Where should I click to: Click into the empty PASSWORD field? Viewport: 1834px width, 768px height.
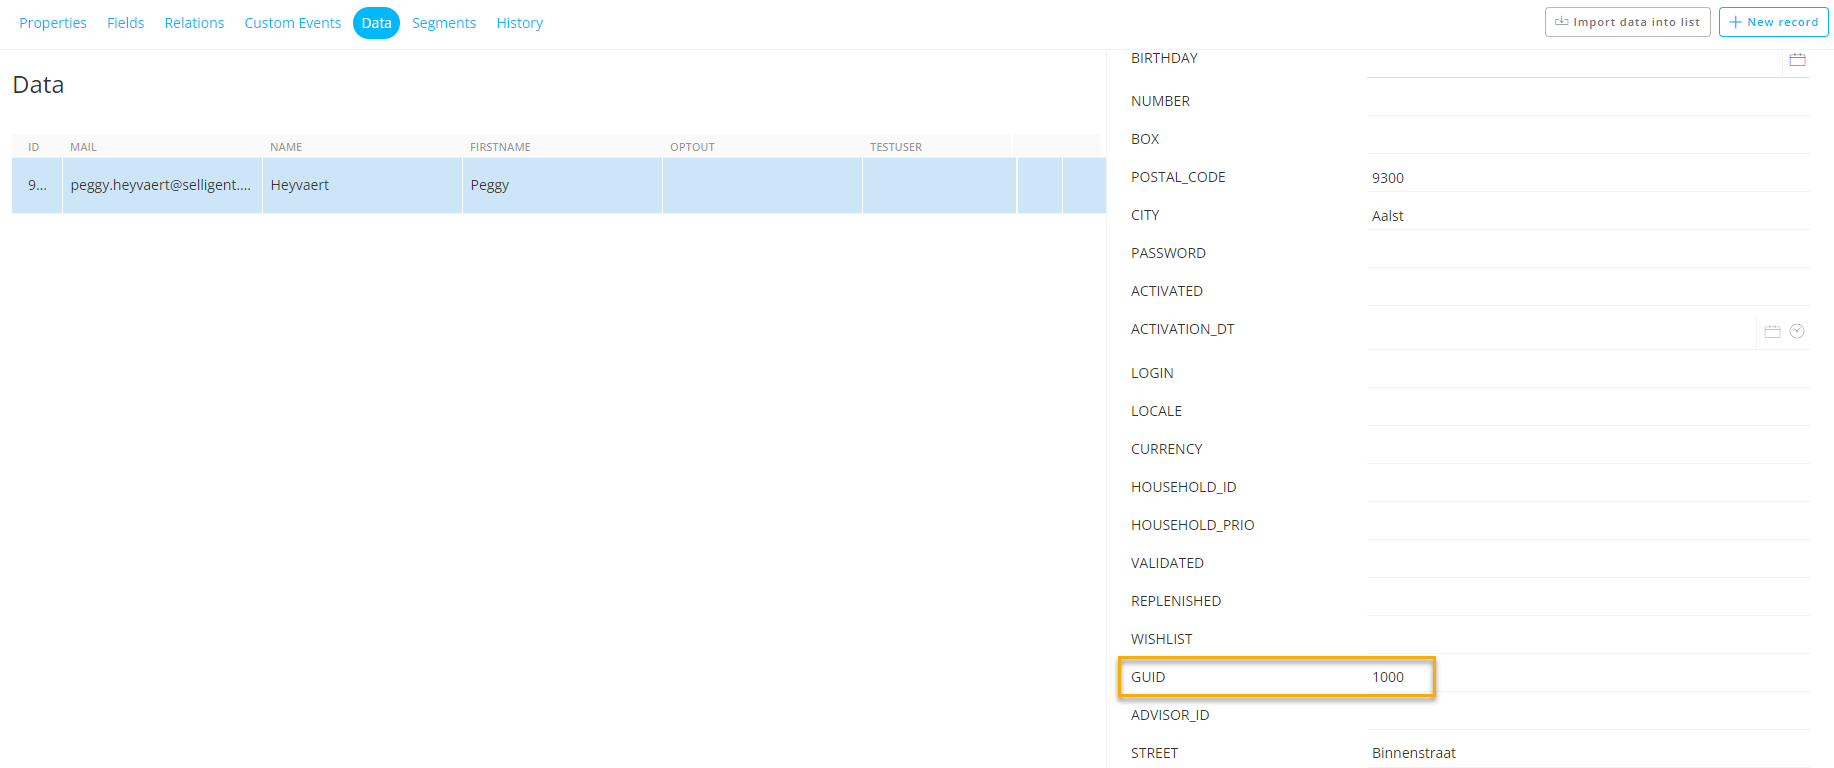(x=1586, y=253)
